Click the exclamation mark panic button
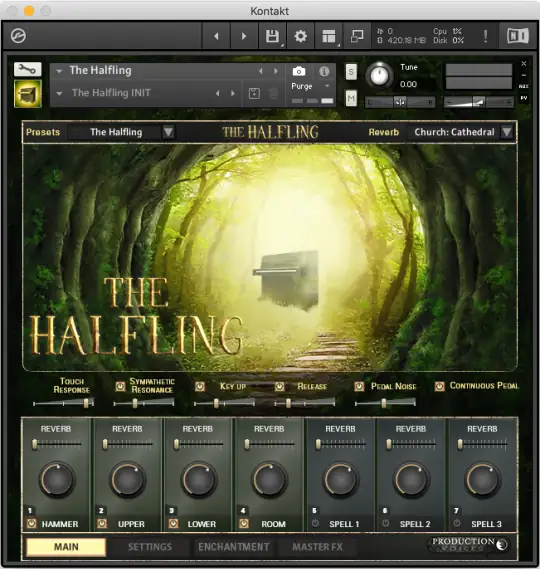This screenshot has width=540, height=569. 485,36
